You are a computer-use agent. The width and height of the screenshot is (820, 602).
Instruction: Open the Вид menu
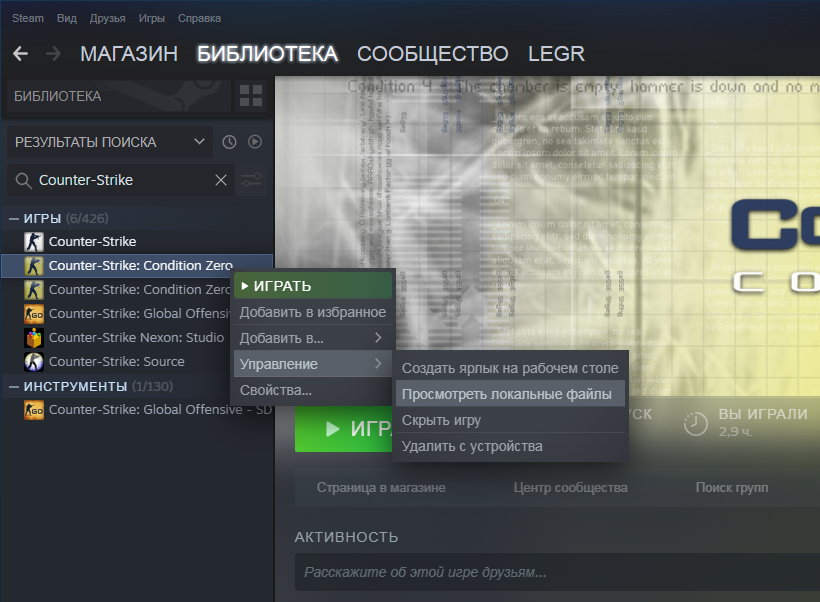click(x=66, y=18)
